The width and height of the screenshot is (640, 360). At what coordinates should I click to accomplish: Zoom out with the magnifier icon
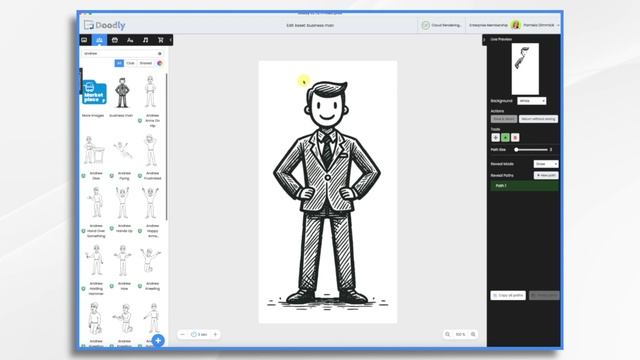pyautogui.click(x=448, y=334)
